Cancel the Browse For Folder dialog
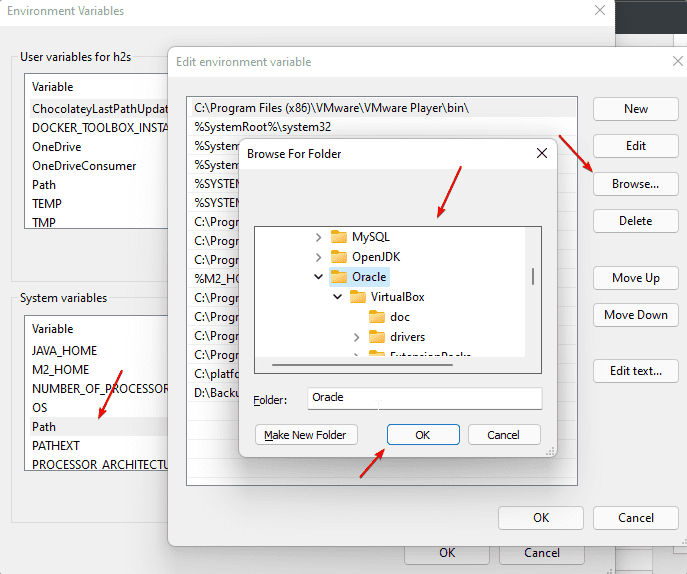The width and height of the screenshot is (687, 574). 504,435
